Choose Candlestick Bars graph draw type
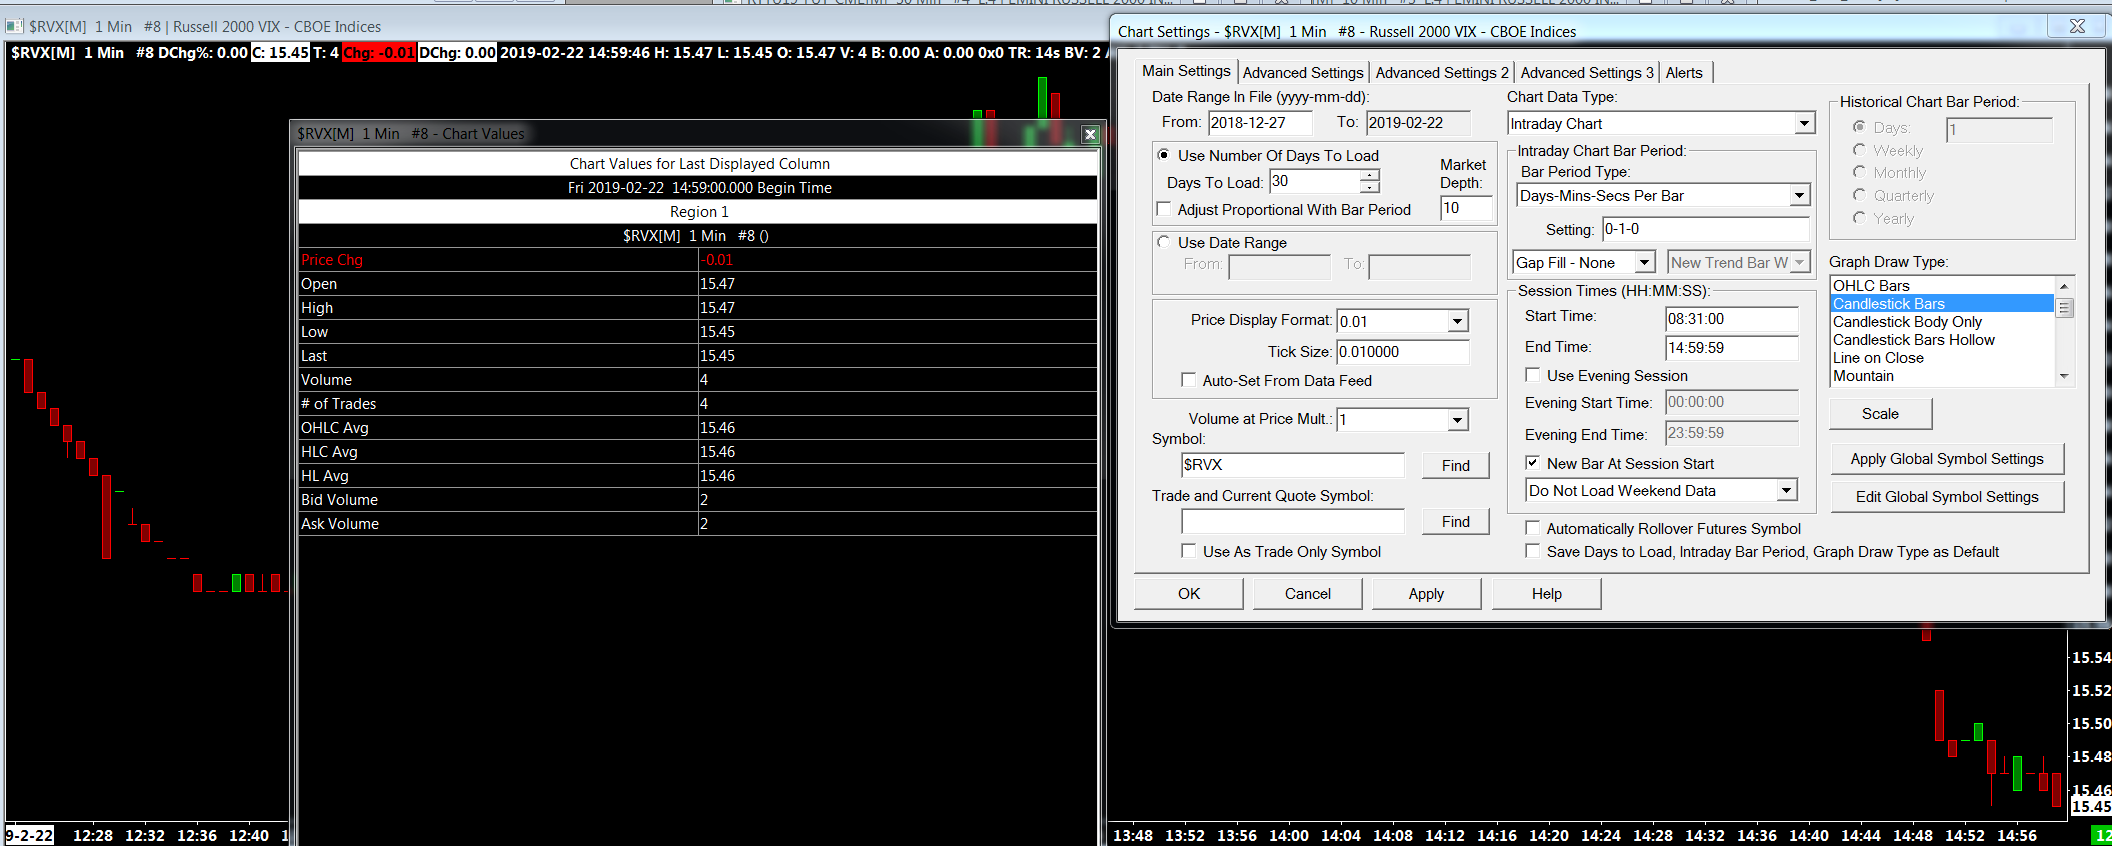This screenshot has width=2112, height=846. click(x=1942, y=304)
